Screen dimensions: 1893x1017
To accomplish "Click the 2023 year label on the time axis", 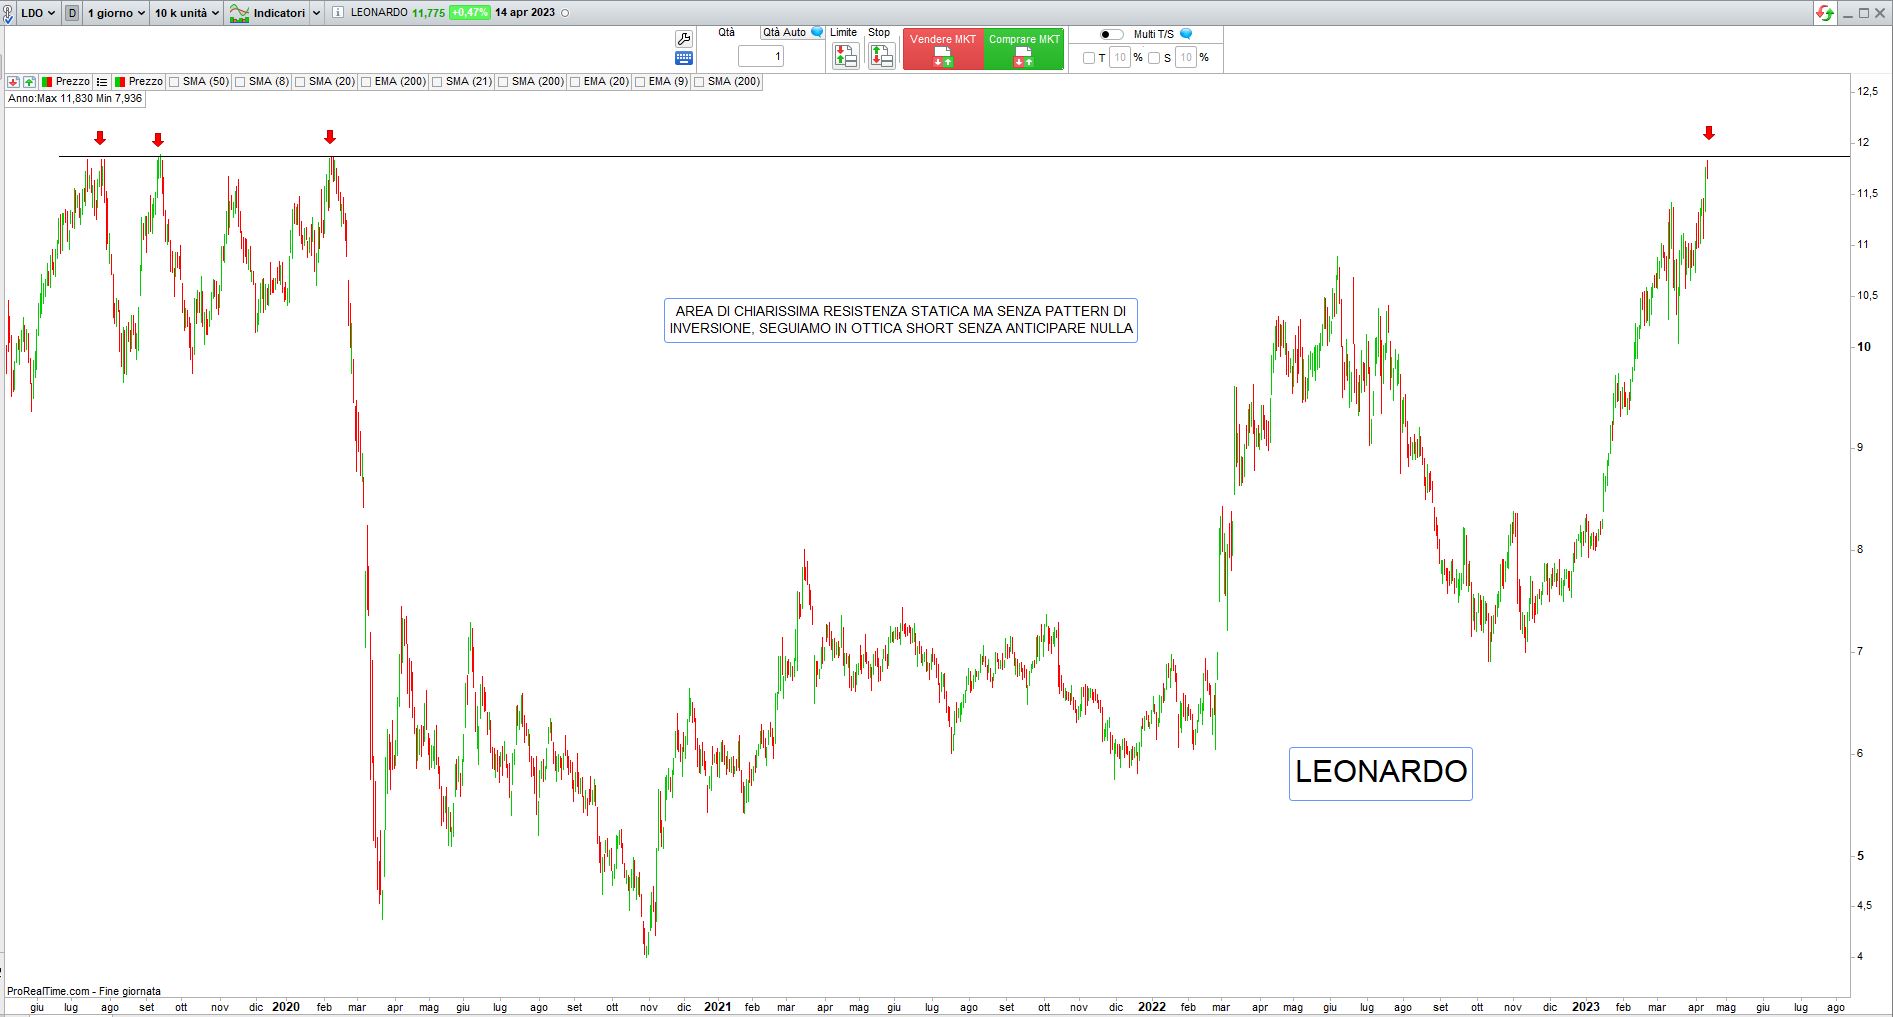I will [x=1585, y=1007].
